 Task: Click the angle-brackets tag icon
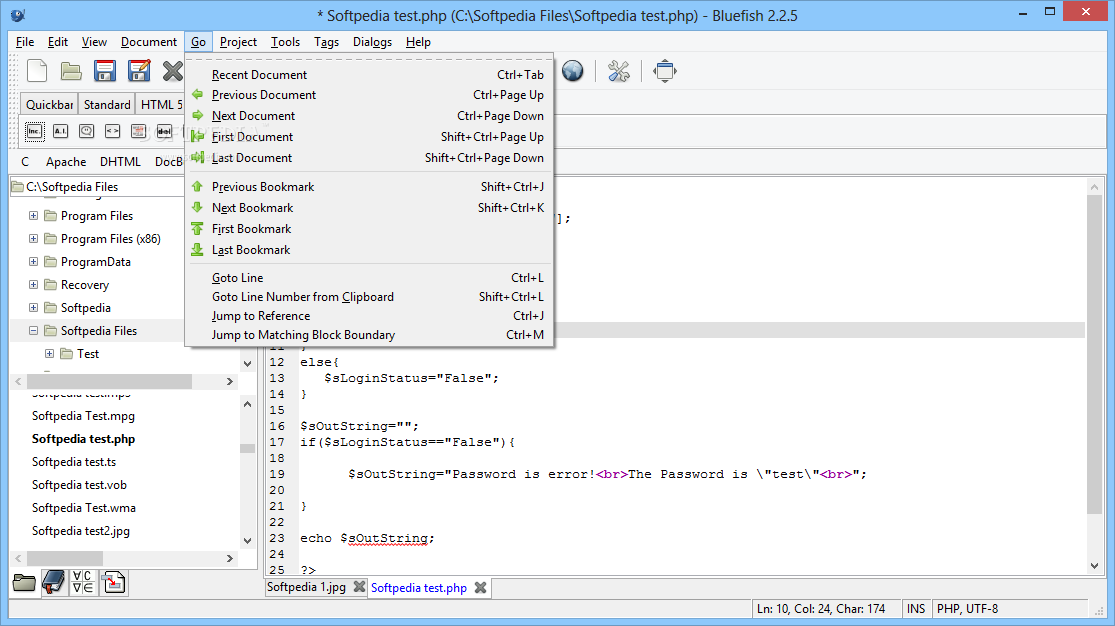(112, 132)
